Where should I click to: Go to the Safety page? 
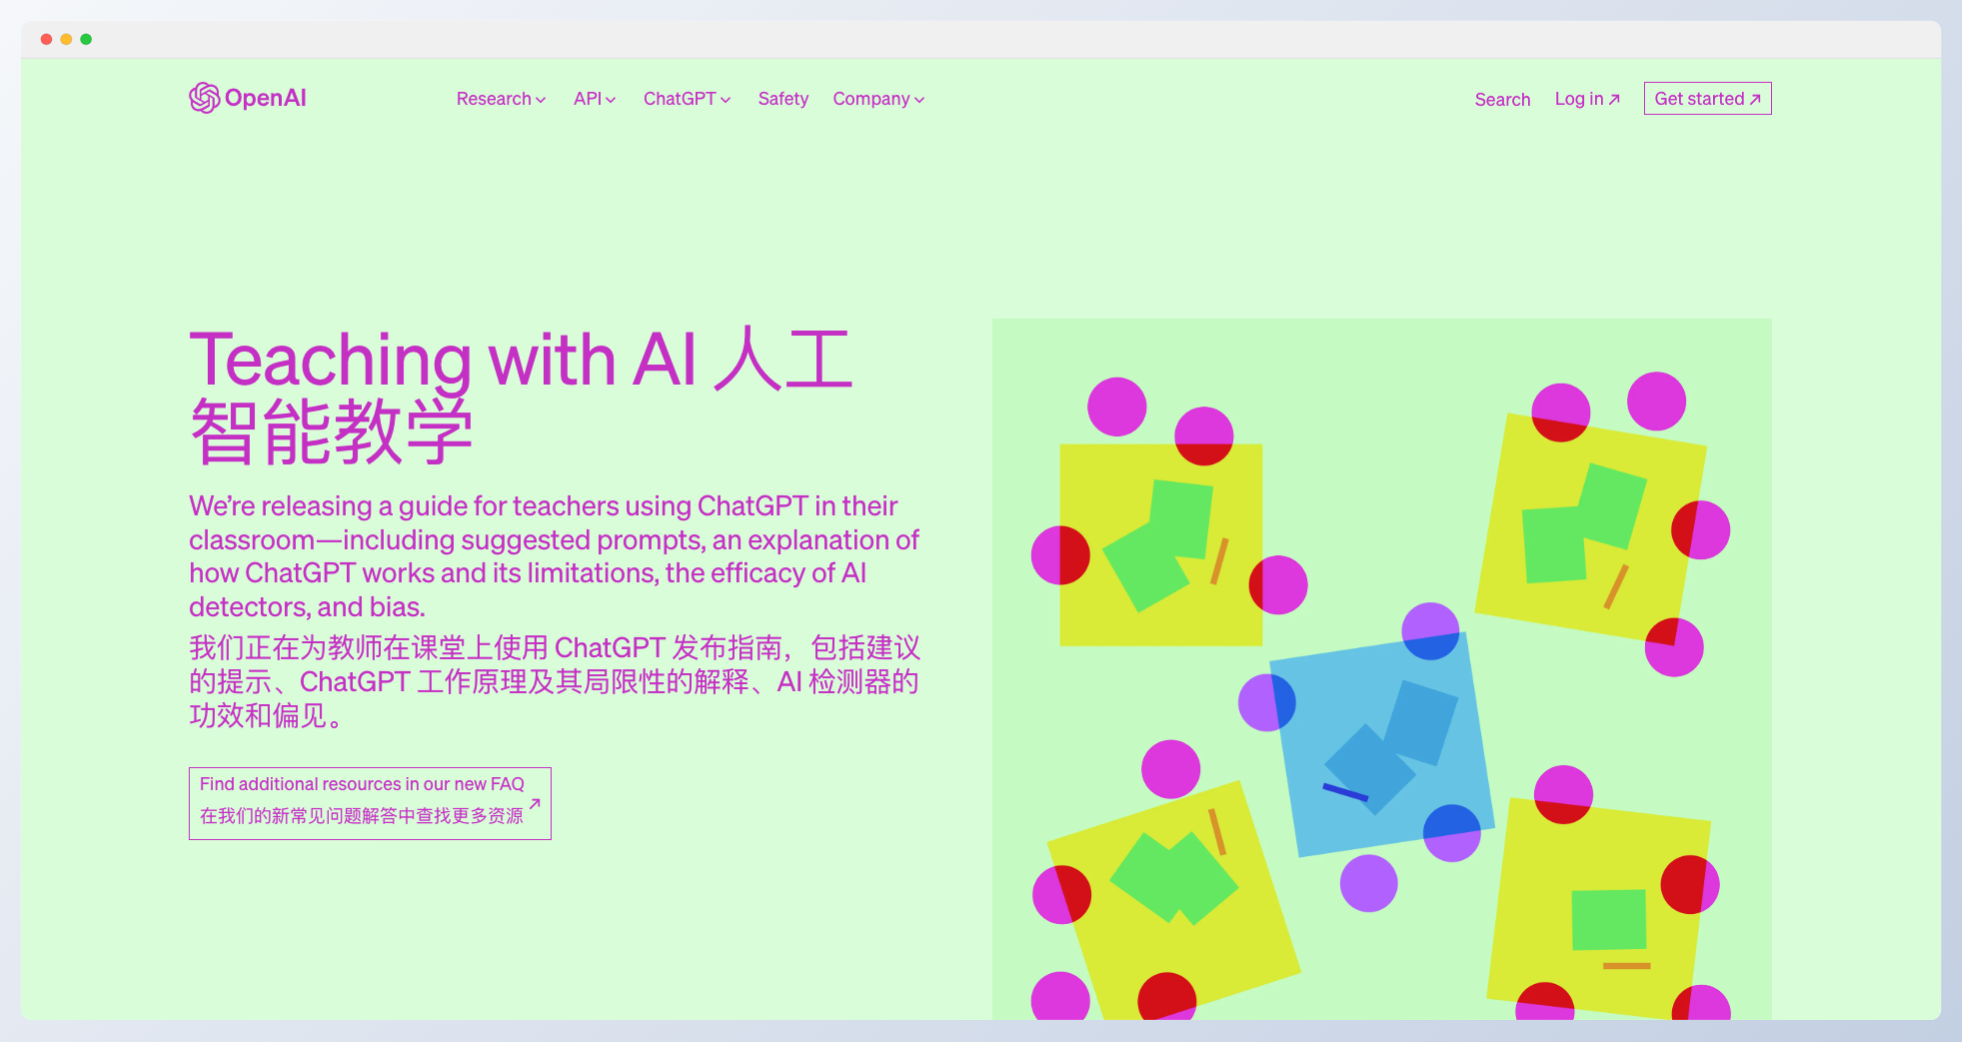click(x=783, y=99)
